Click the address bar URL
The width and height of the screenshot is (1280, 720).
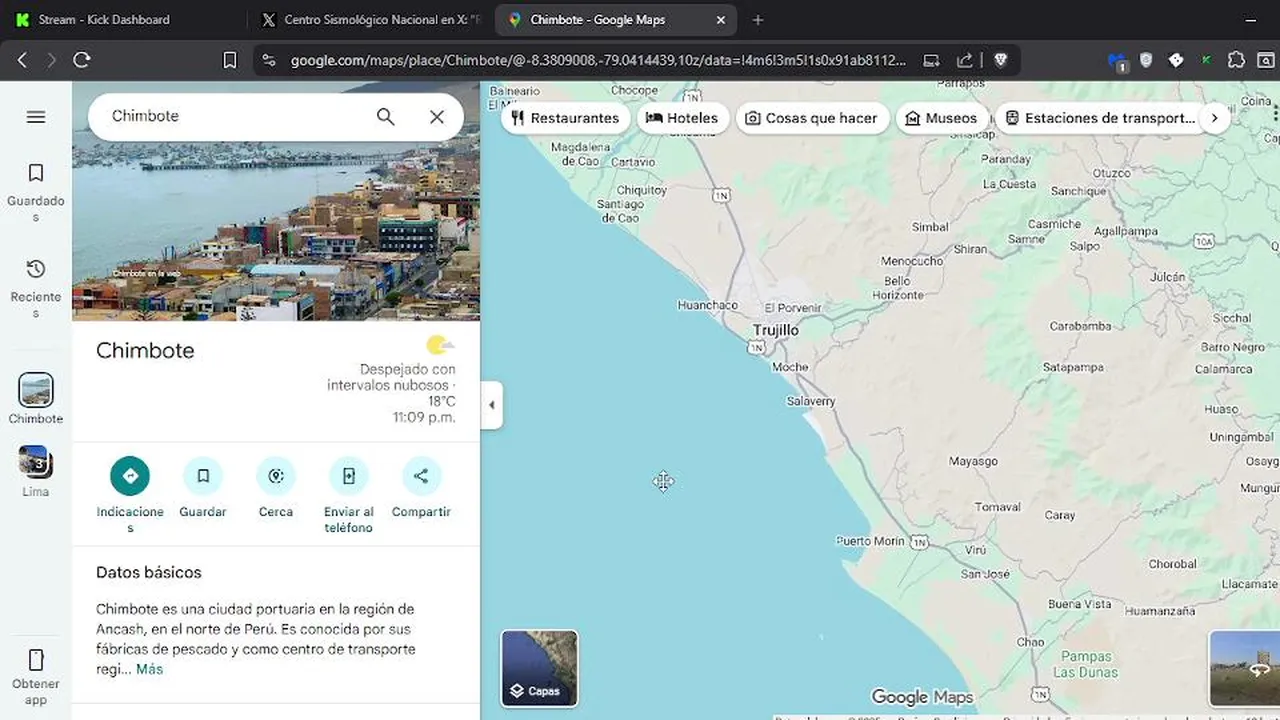(x=598, y=60)
